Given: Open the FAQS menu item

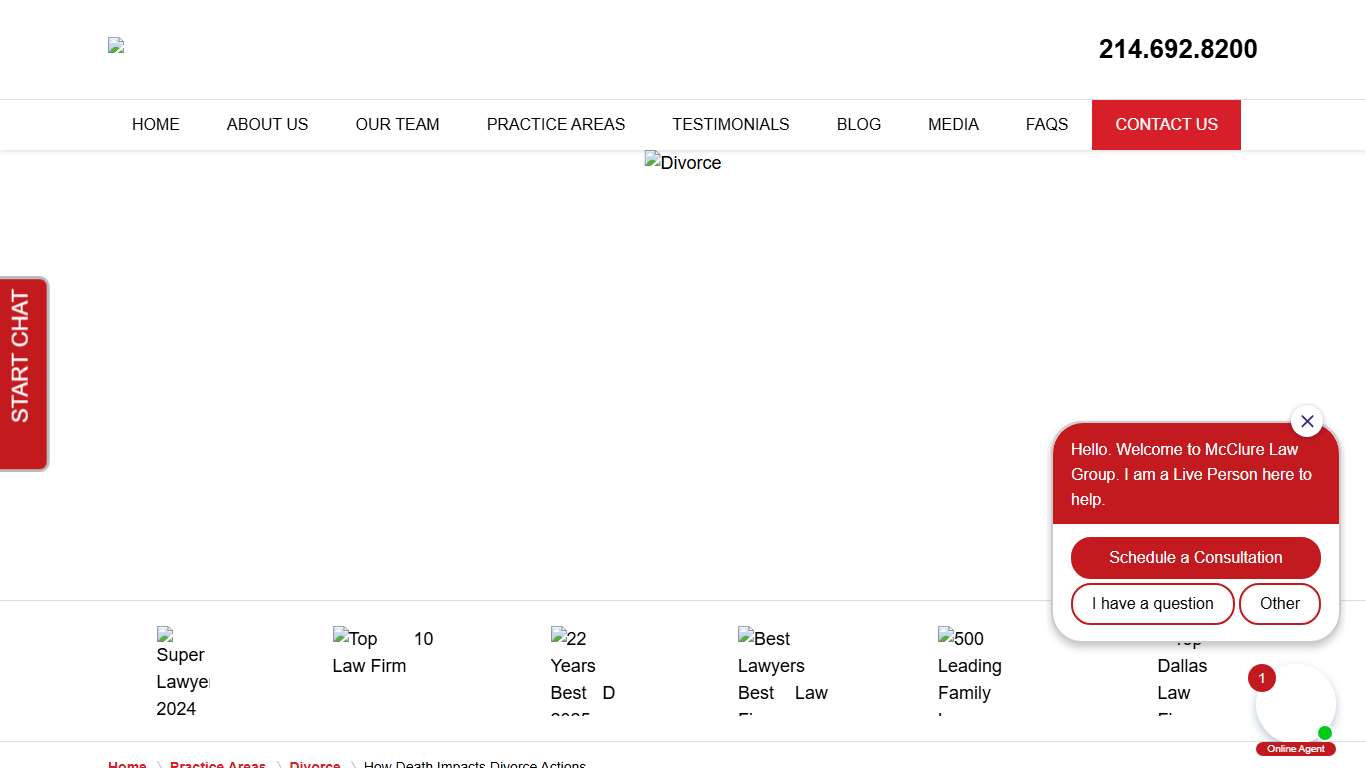Looking at the screenshot, I should point(1046,125).
